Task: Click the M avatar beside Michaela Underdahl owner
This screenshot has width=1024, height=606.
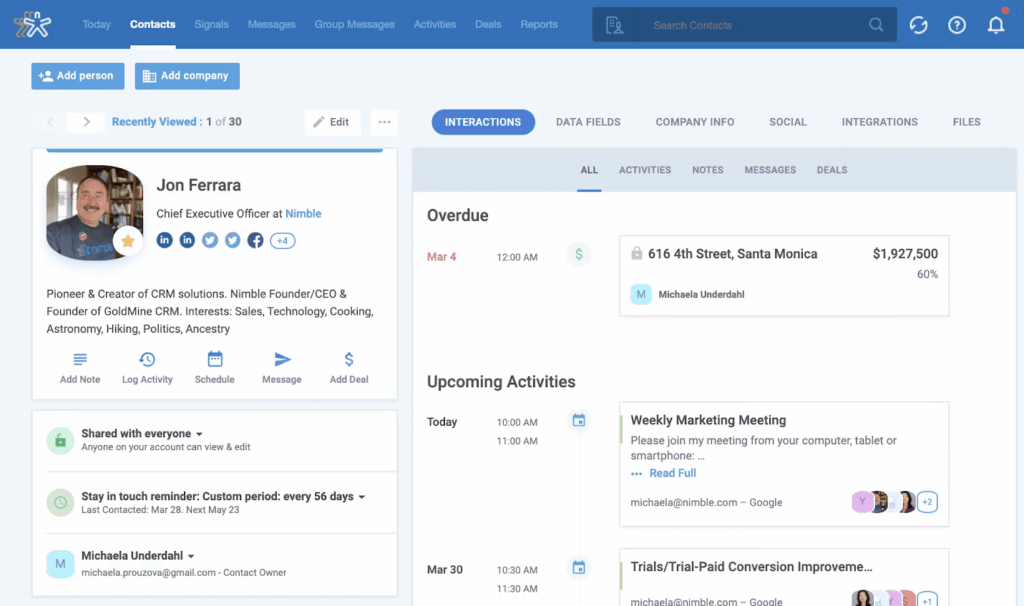Action: pyautogui.click(x=60, y=564)
